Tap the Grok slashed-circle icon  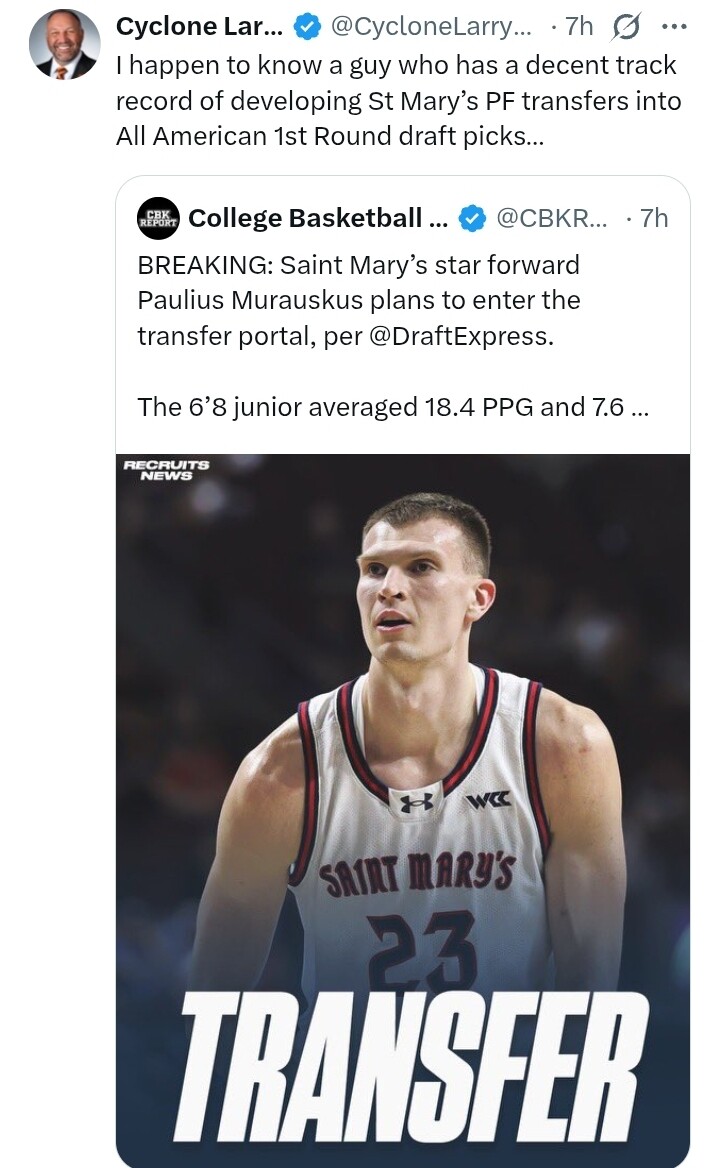(625, 27)
